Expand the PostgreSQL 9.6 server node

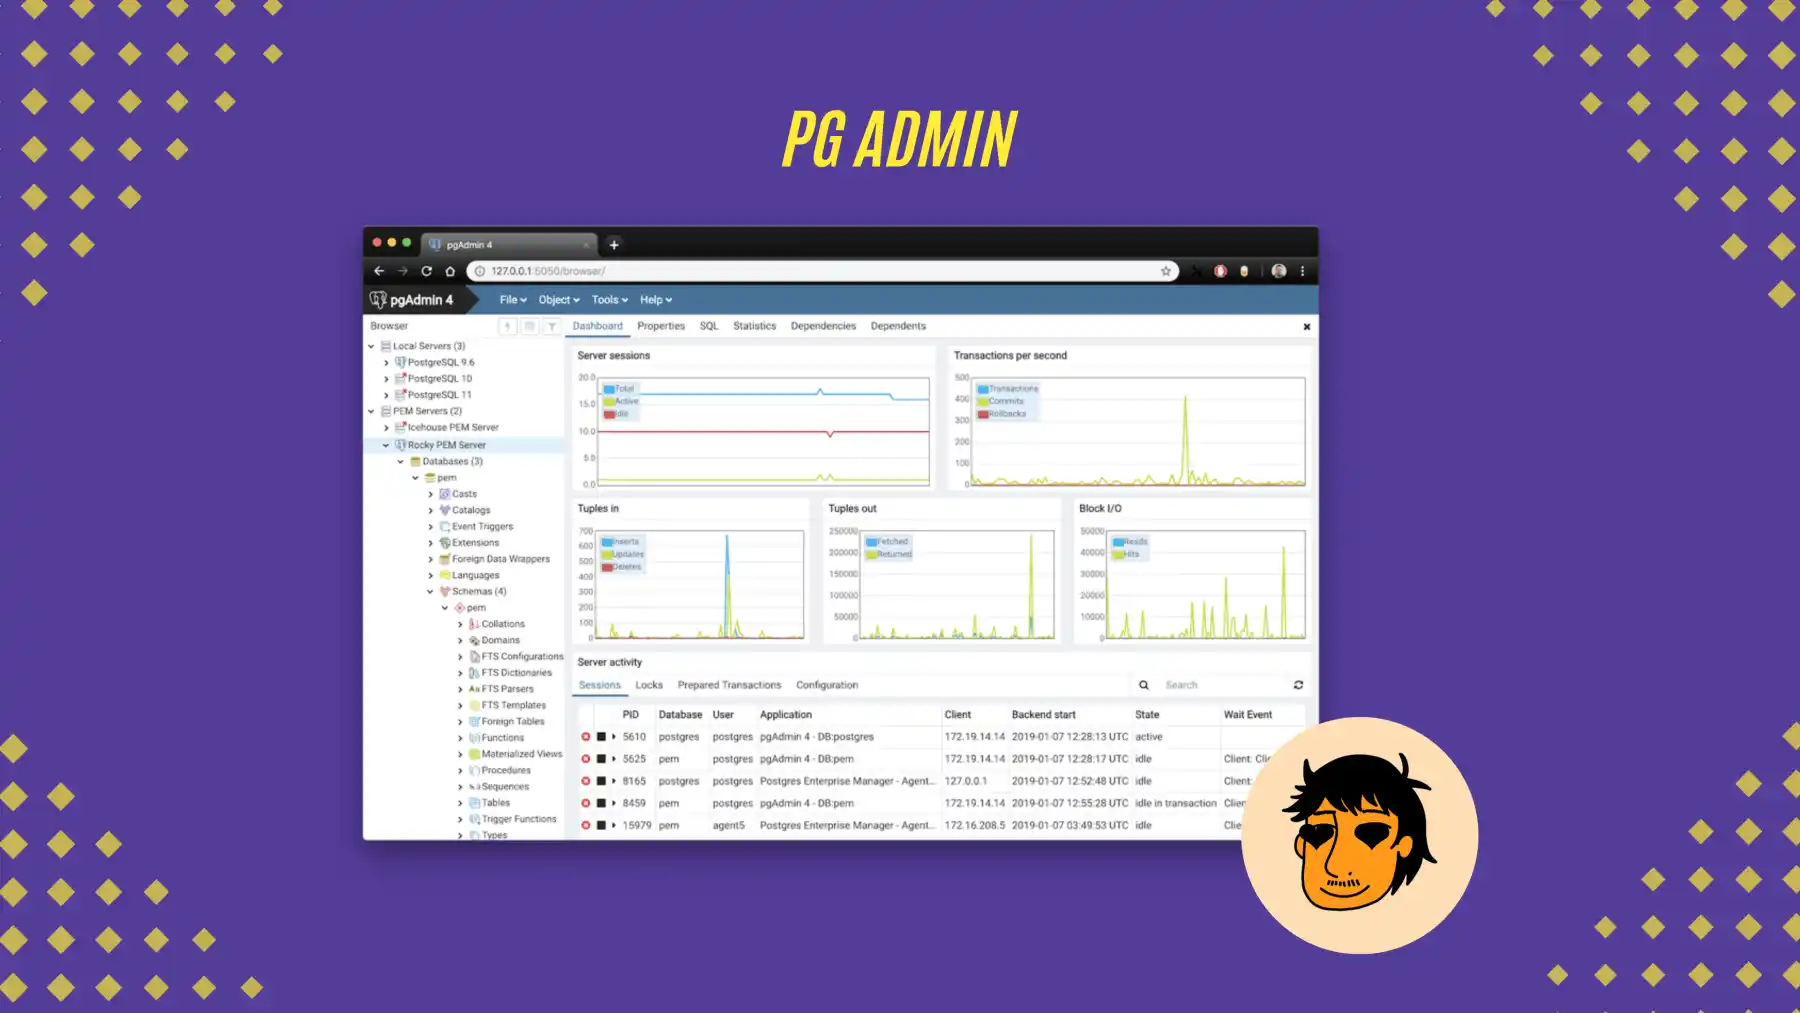386,363
